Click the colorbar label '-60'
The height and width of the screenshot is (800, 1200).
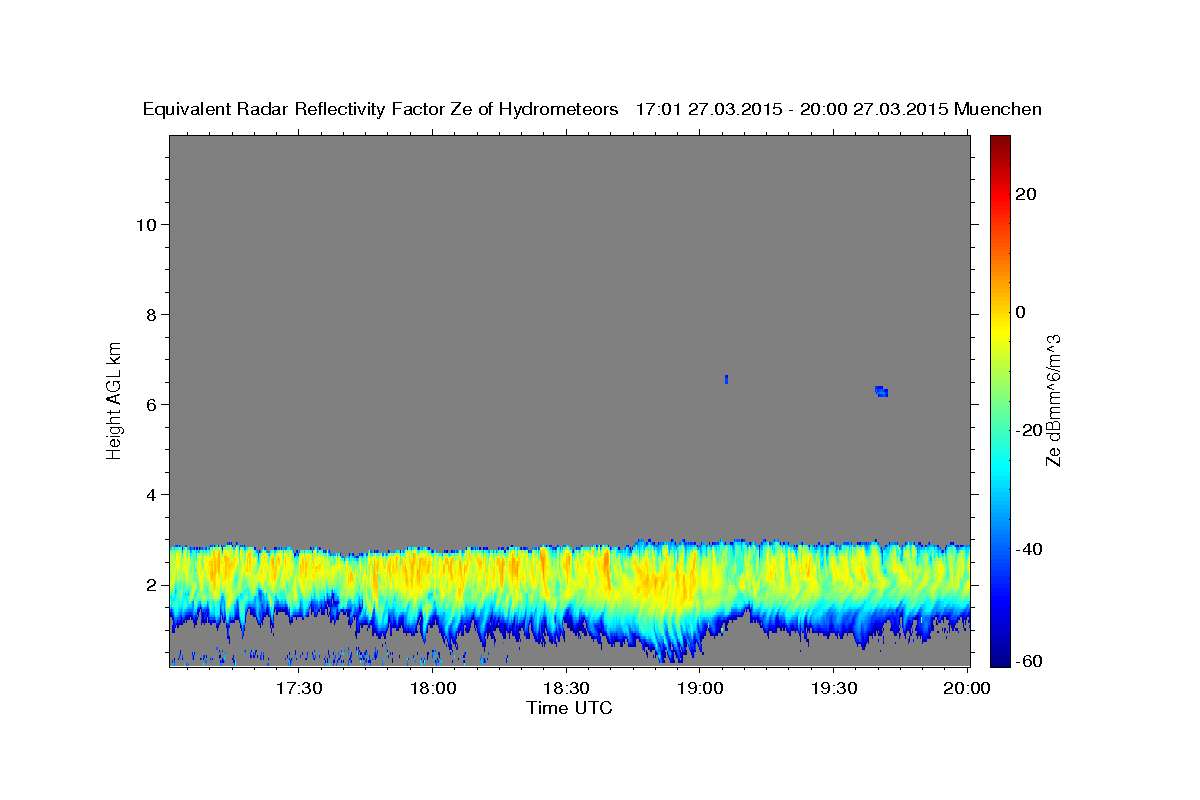click(x=1028, y=660)
